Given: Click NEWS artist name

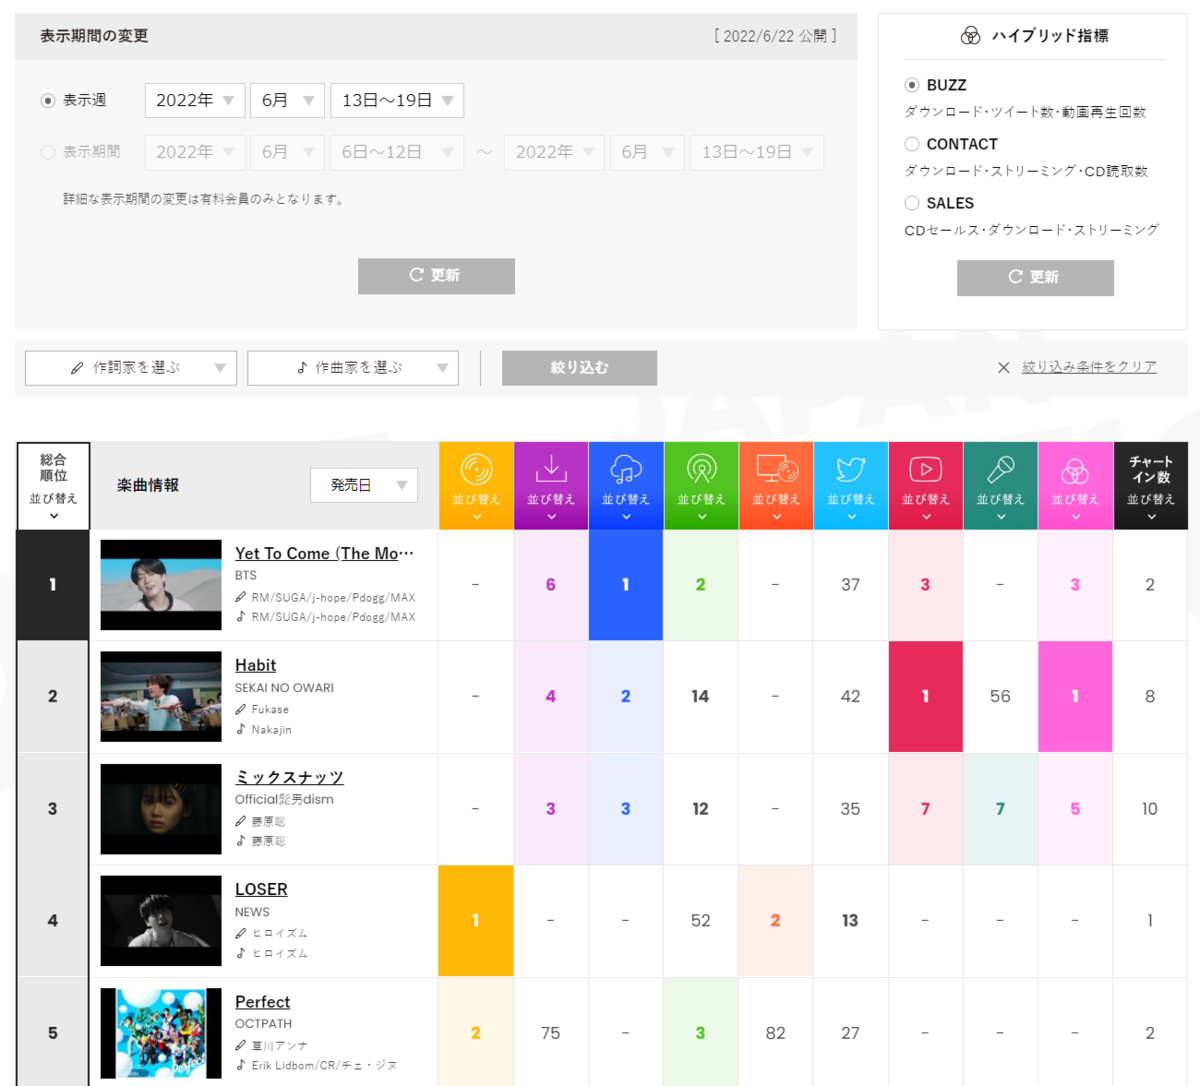Looking at the screenshot, I should pos(252,912).
